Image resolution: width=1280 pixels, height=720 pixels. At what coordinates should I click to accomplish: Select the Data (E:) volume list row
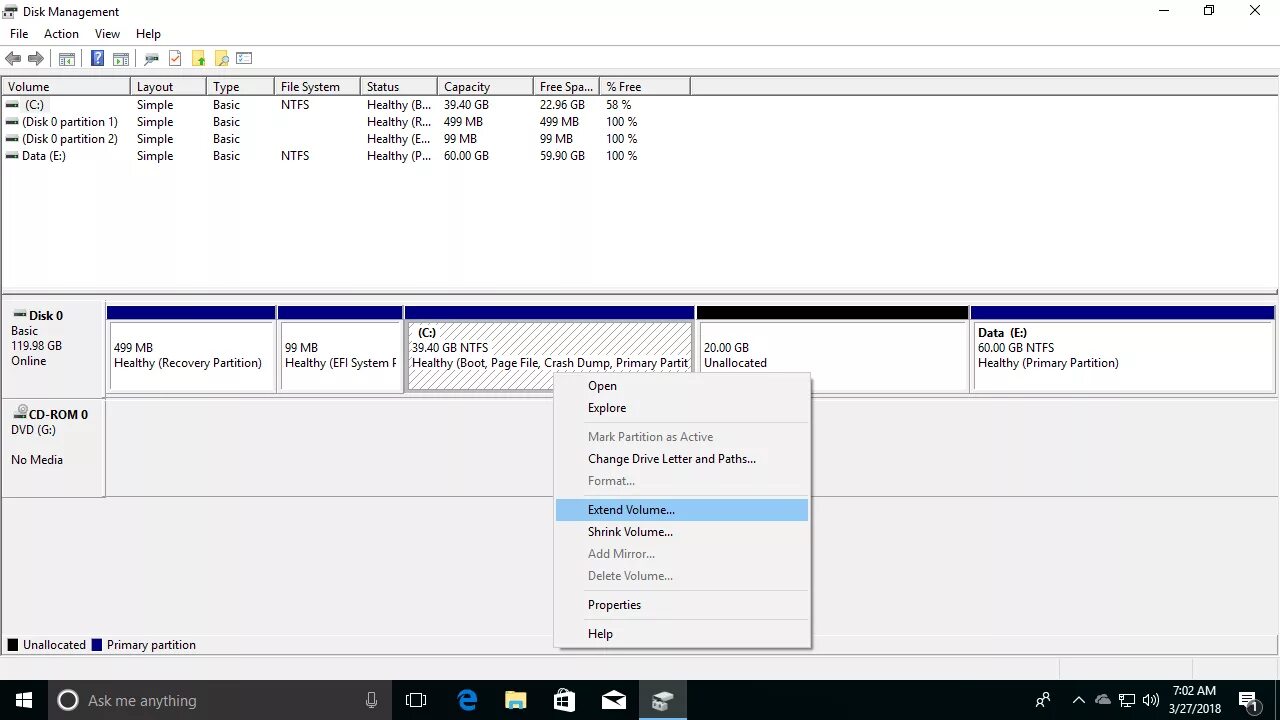click(x=346, y=156)
